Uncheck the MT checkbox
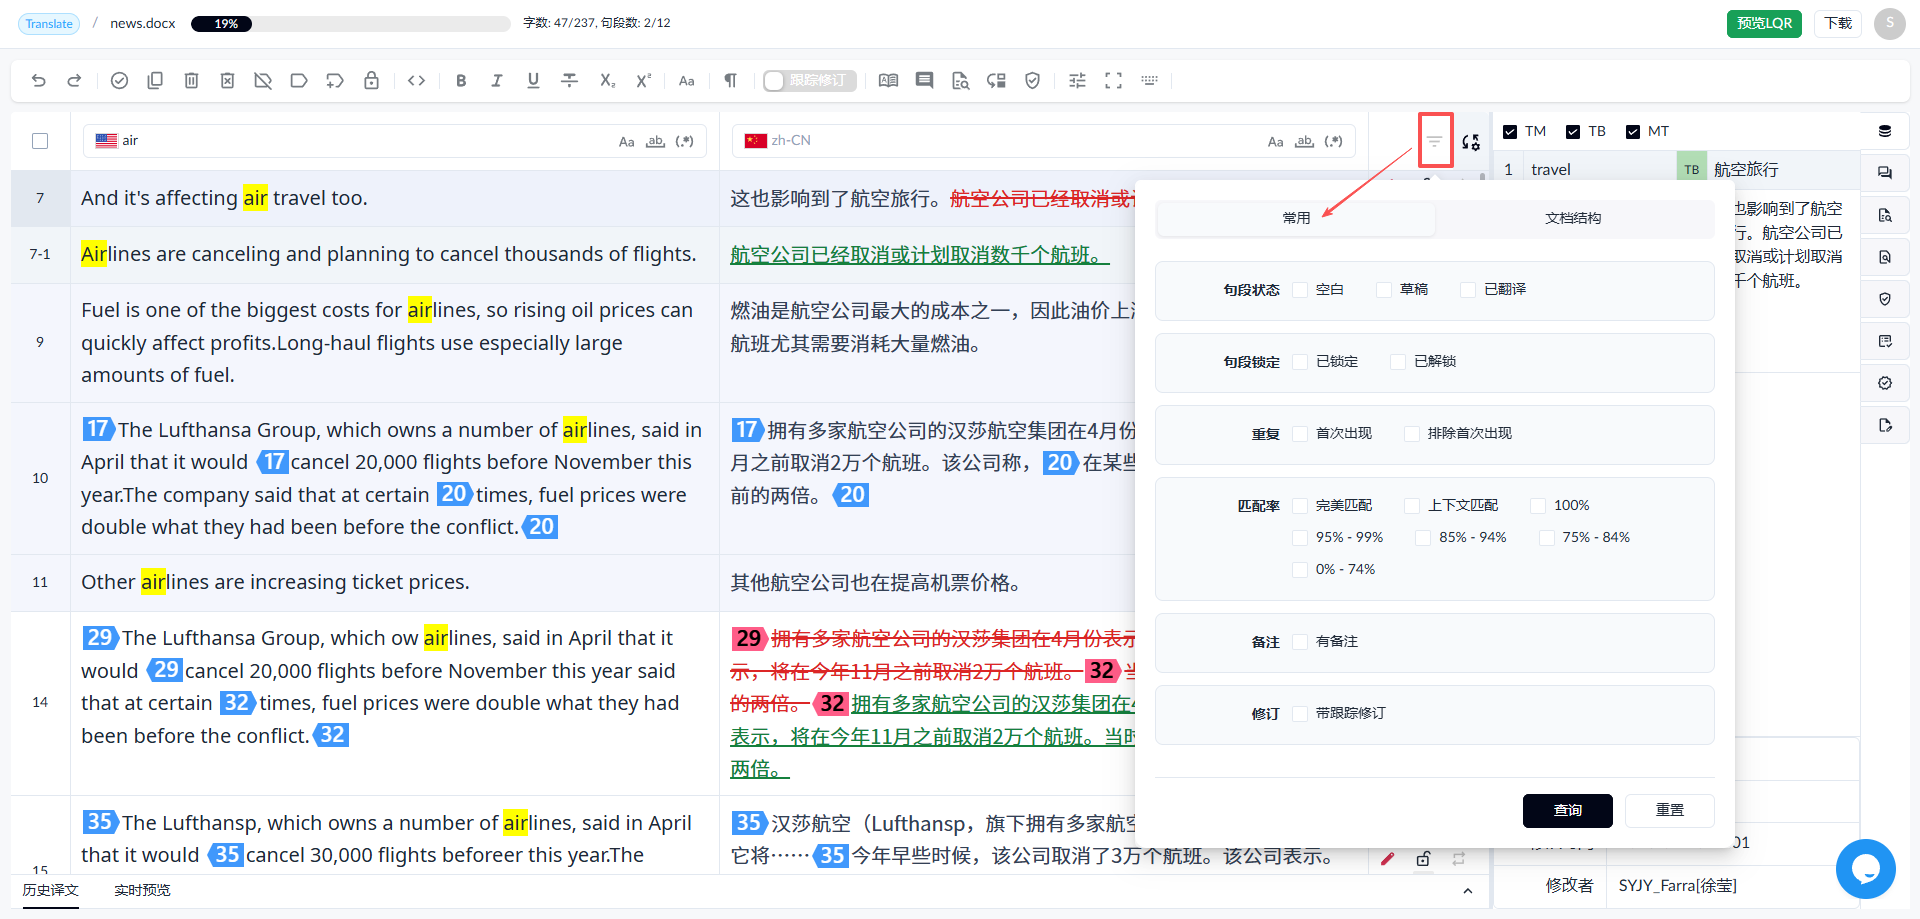This screenshot has height=919, width=1920. tap(1633, 132)
